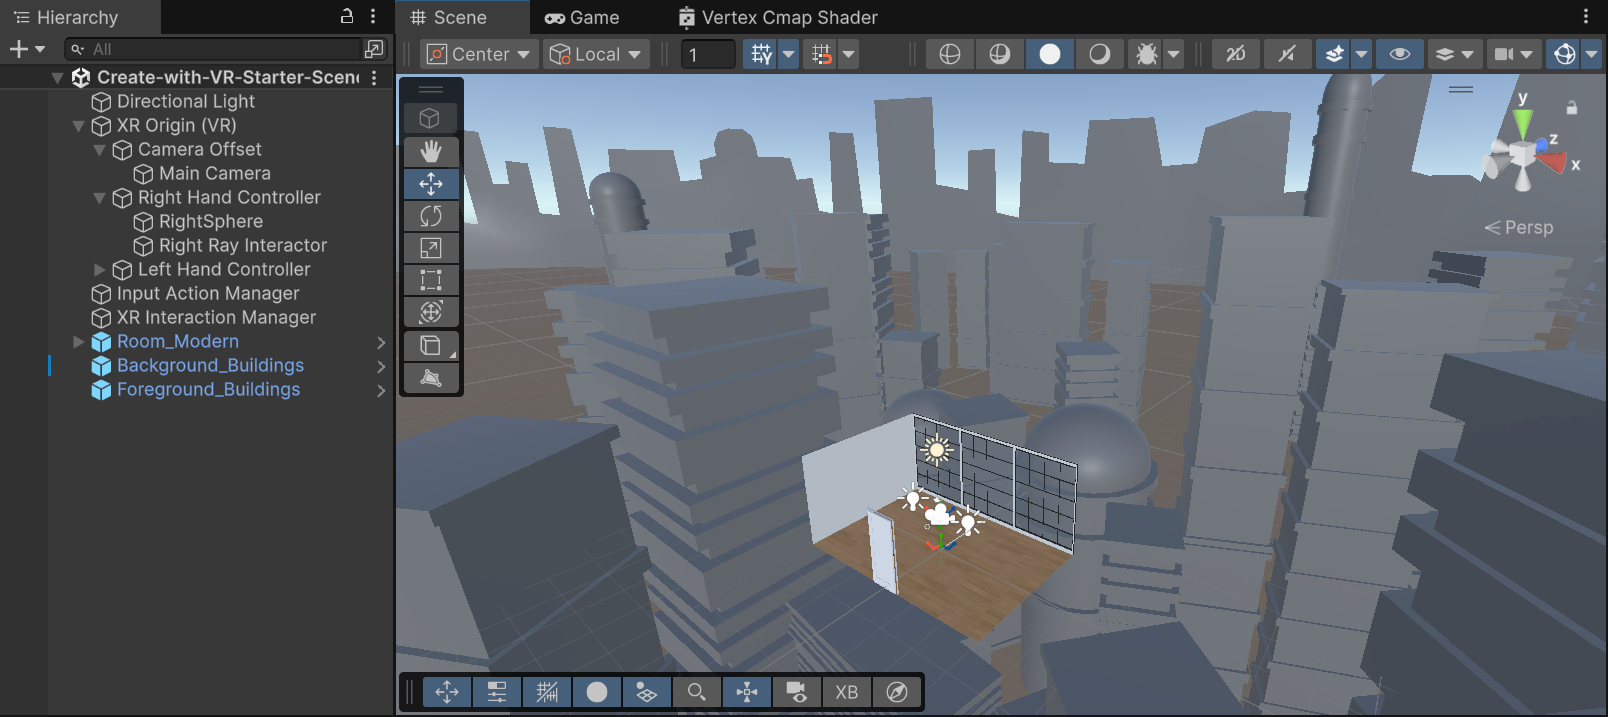
Task: Toggle scene visibility eye icon
Action: click(x=1400, y=54)
